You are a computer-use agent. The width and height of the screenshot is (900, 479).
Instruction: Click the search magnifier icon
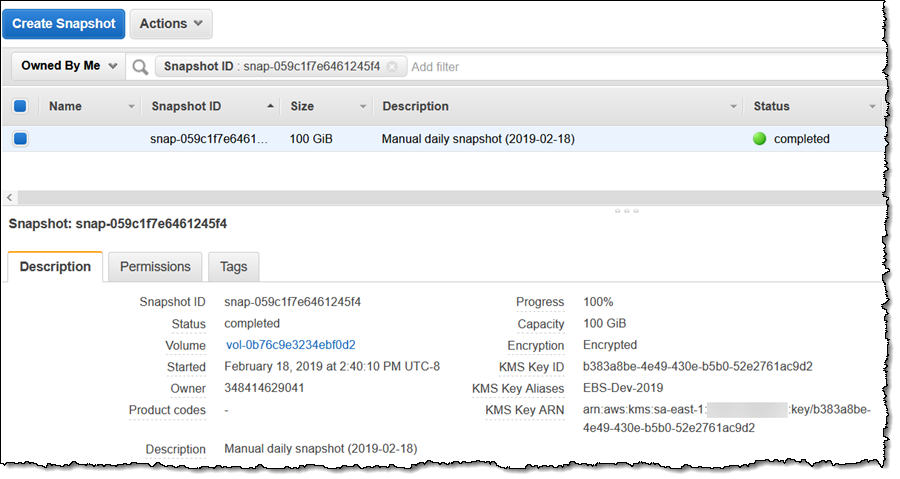pyautogui.click(x=140, y=67)
